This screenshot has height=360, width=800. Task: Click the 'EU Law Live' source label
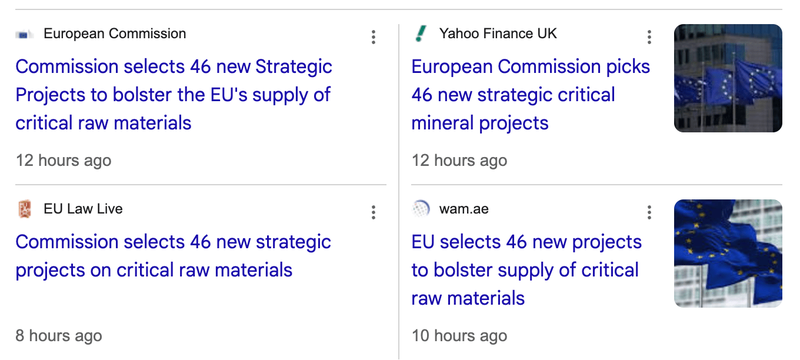[83, 209]
